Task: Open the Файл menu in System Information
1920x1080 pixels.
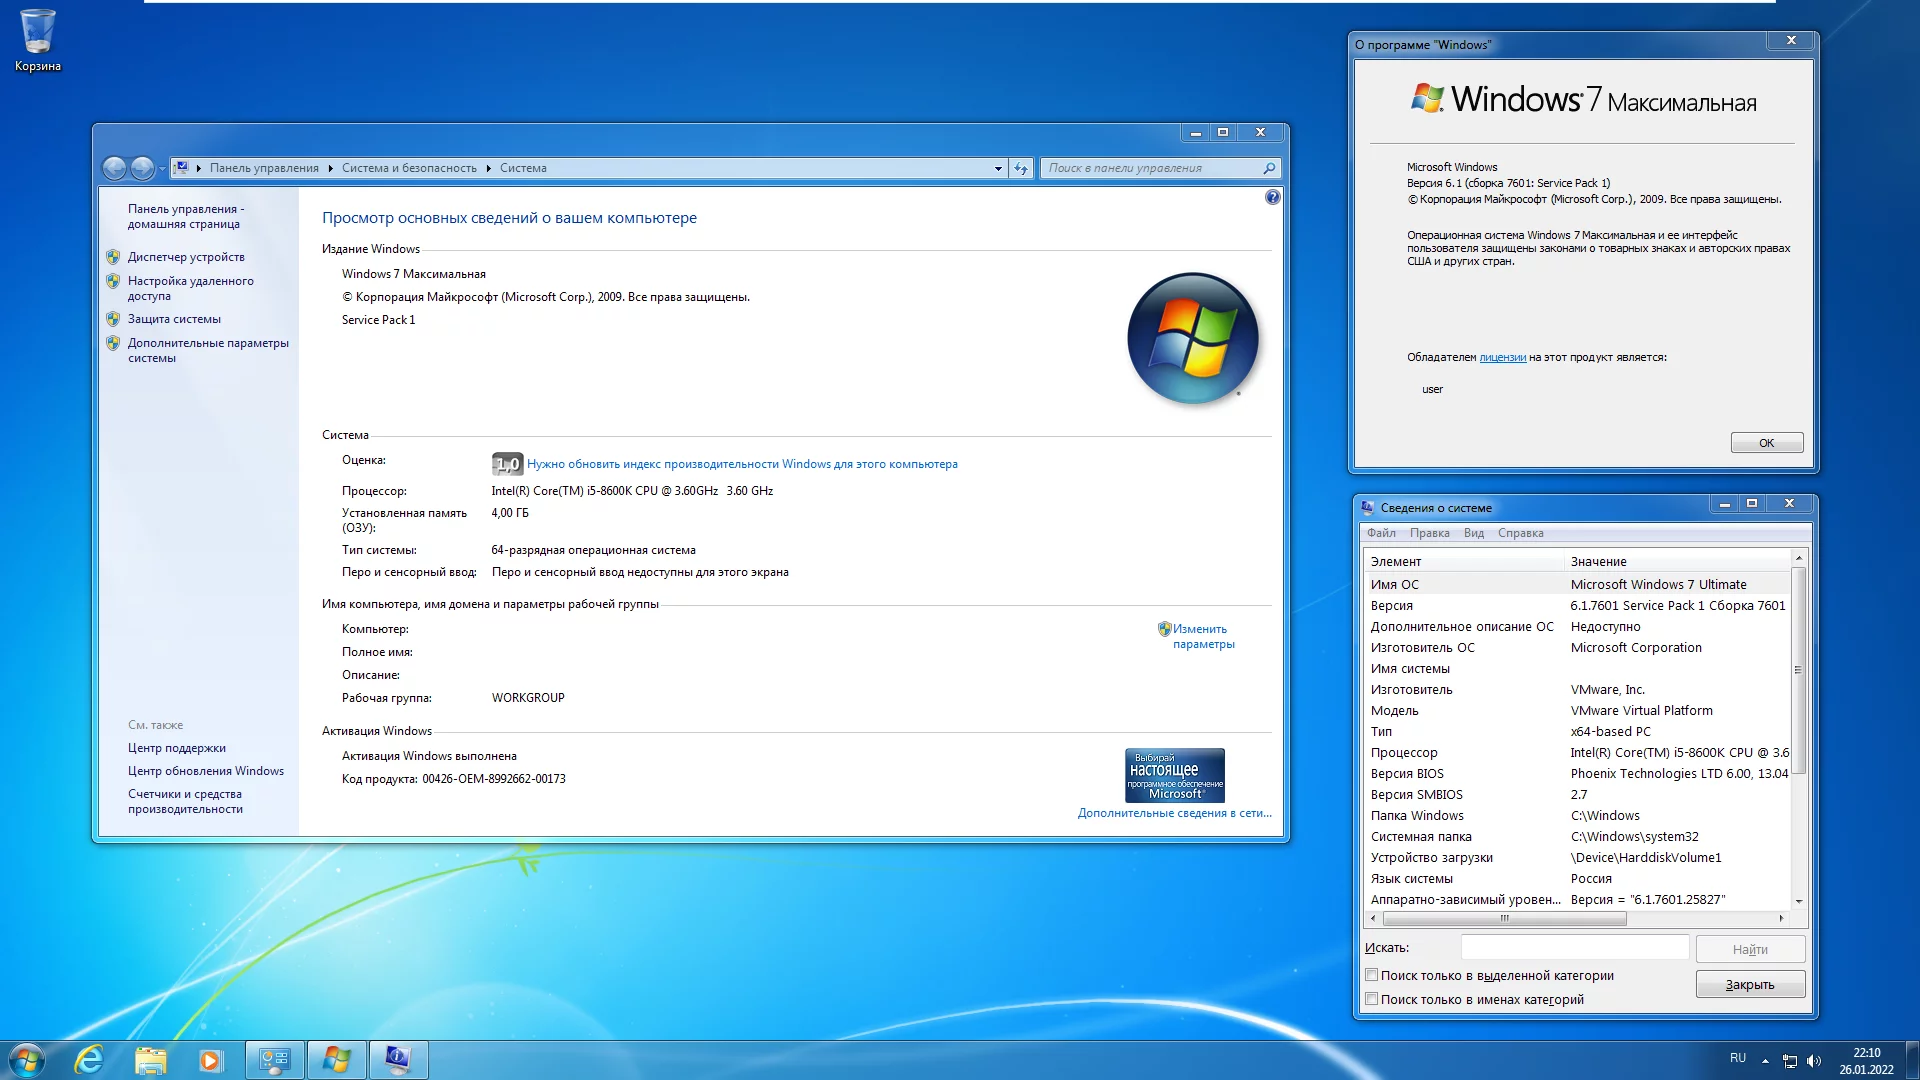Action: [x=1381, y=533]
